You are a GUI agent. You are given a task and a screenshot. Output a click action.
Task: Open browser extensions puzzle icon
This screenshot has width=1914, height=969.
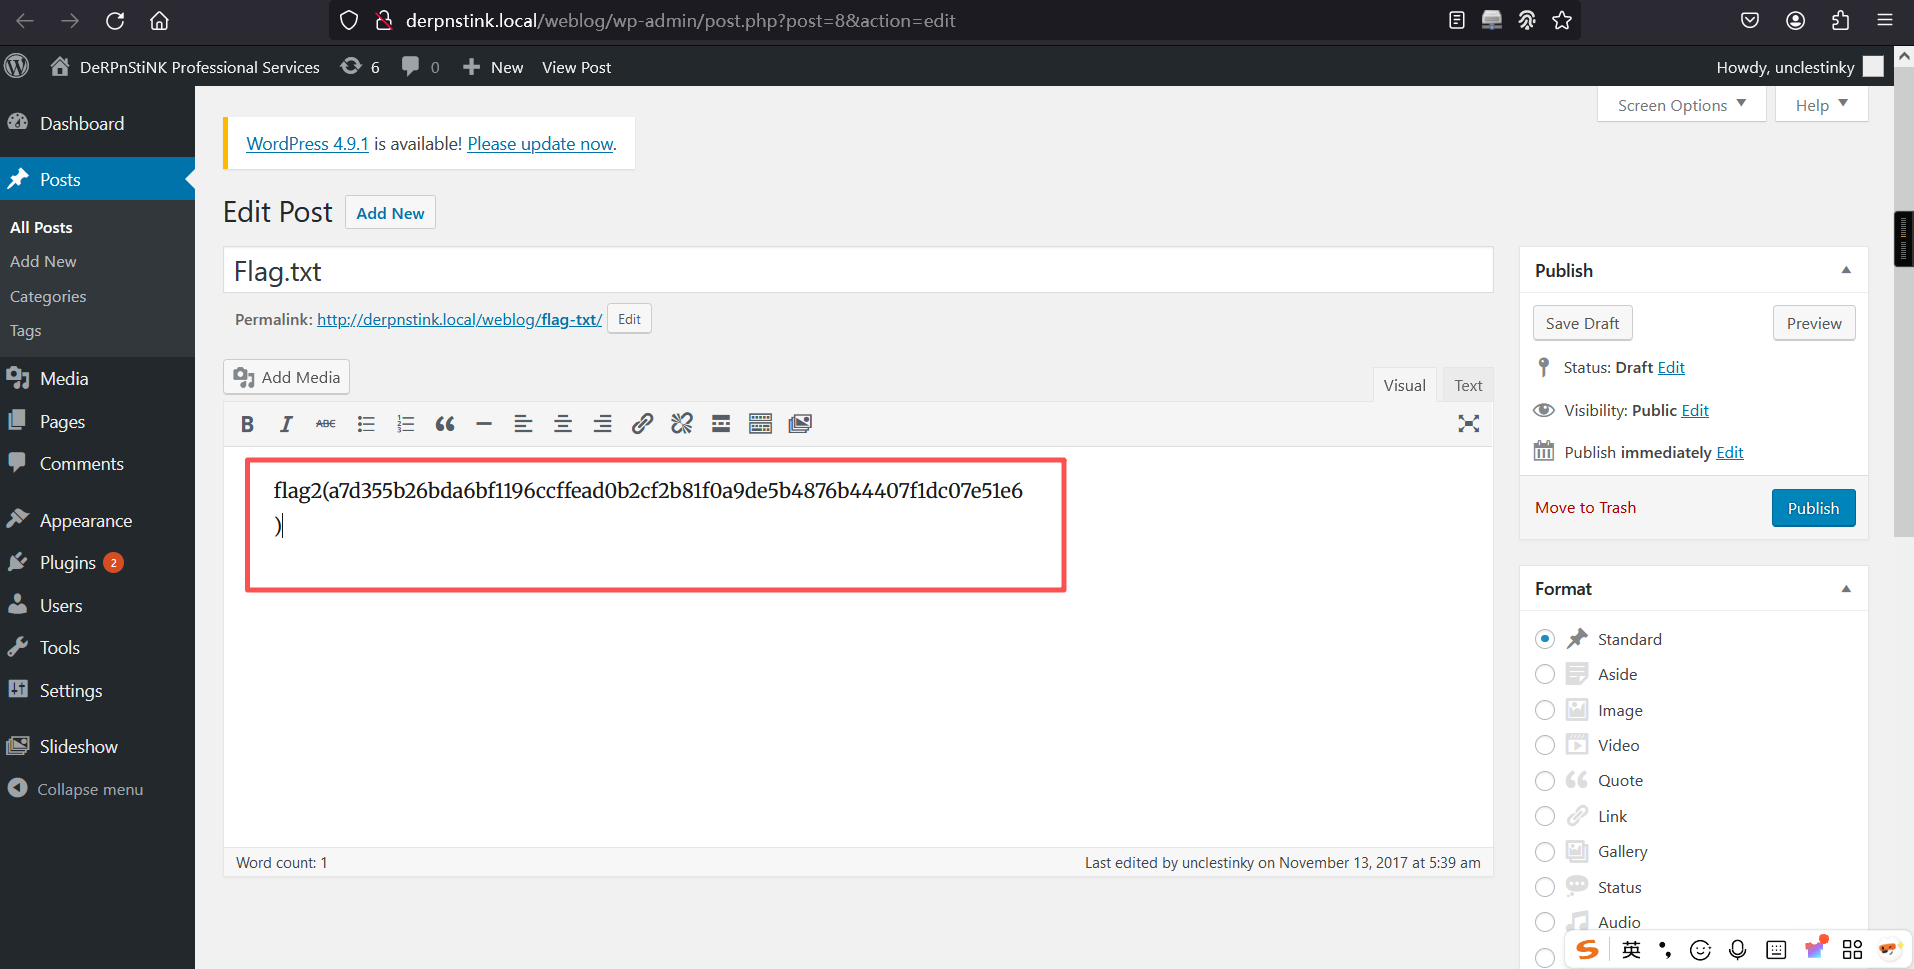(1840, 20)
